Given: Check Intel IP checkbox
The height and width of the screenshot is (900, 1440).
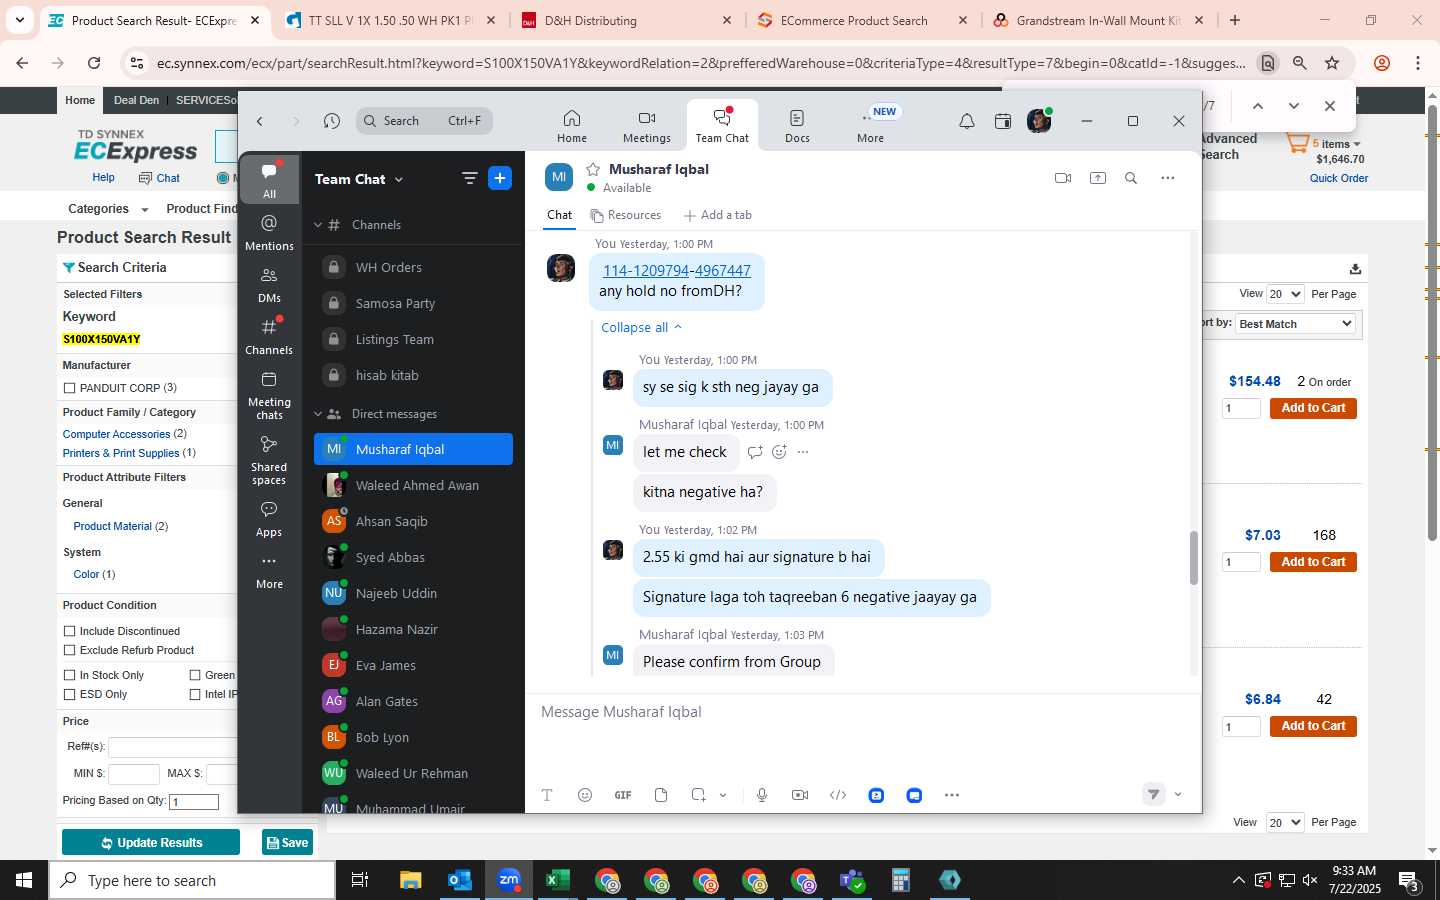Looking at the screenshot, I should pos(195,694).
